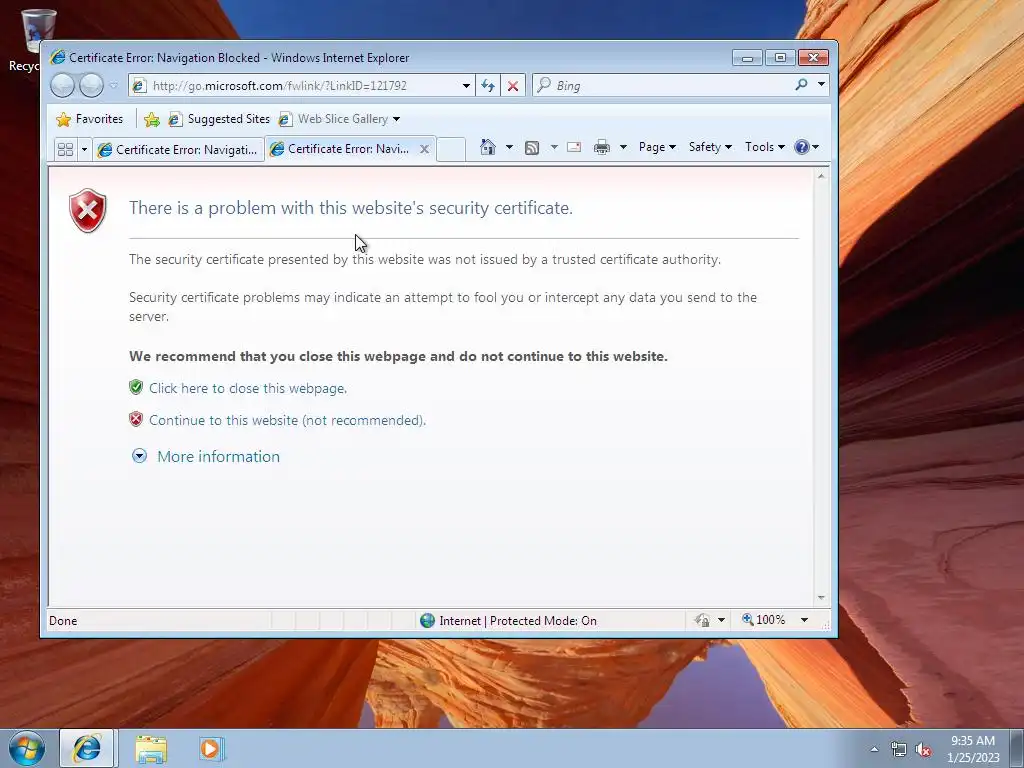Click the Forward navigation button

pos(91,86)
